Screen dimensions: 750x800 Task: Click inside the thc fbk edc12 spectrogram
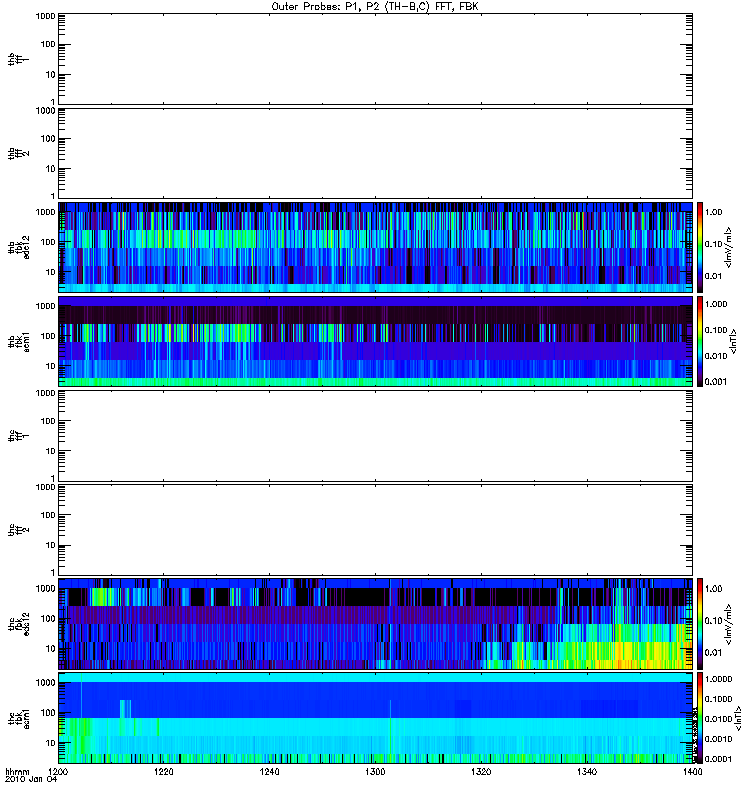click(x=376, y=623)
